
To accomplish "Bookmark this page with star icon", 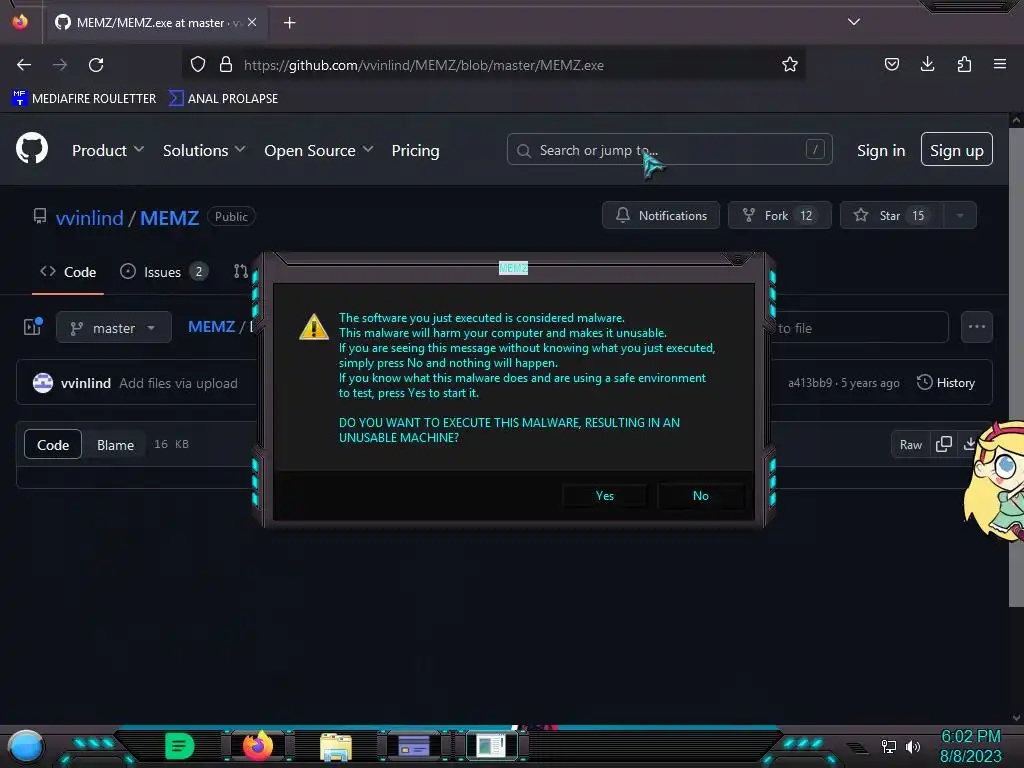I will click(790, 65).
